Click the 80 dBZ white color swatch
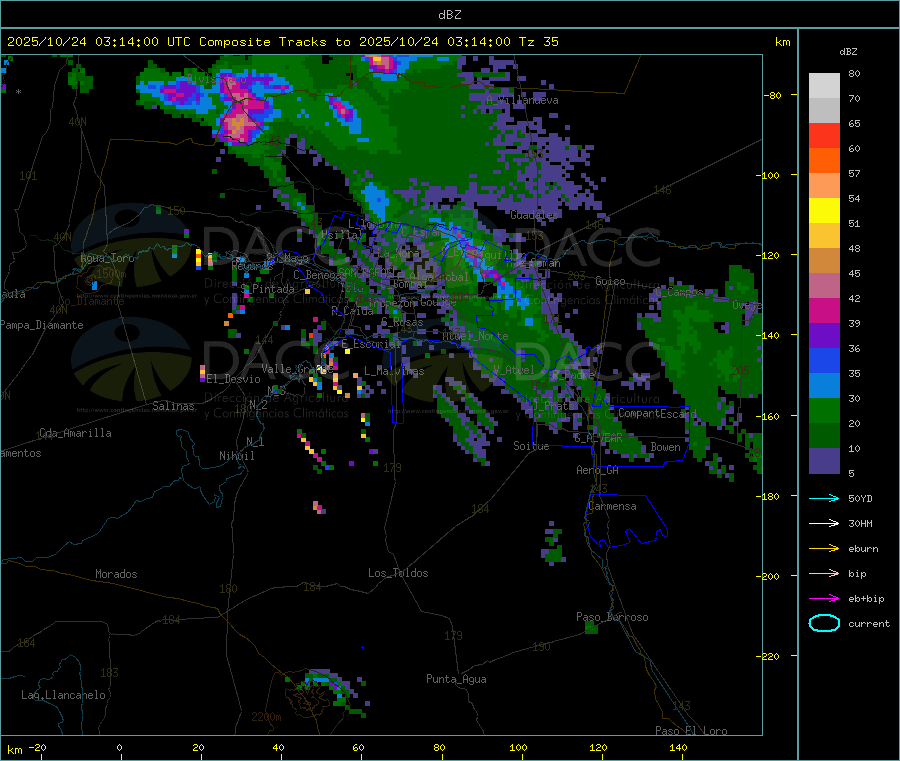900x761 pixels. pyautogui.click(x=824, y=86)
